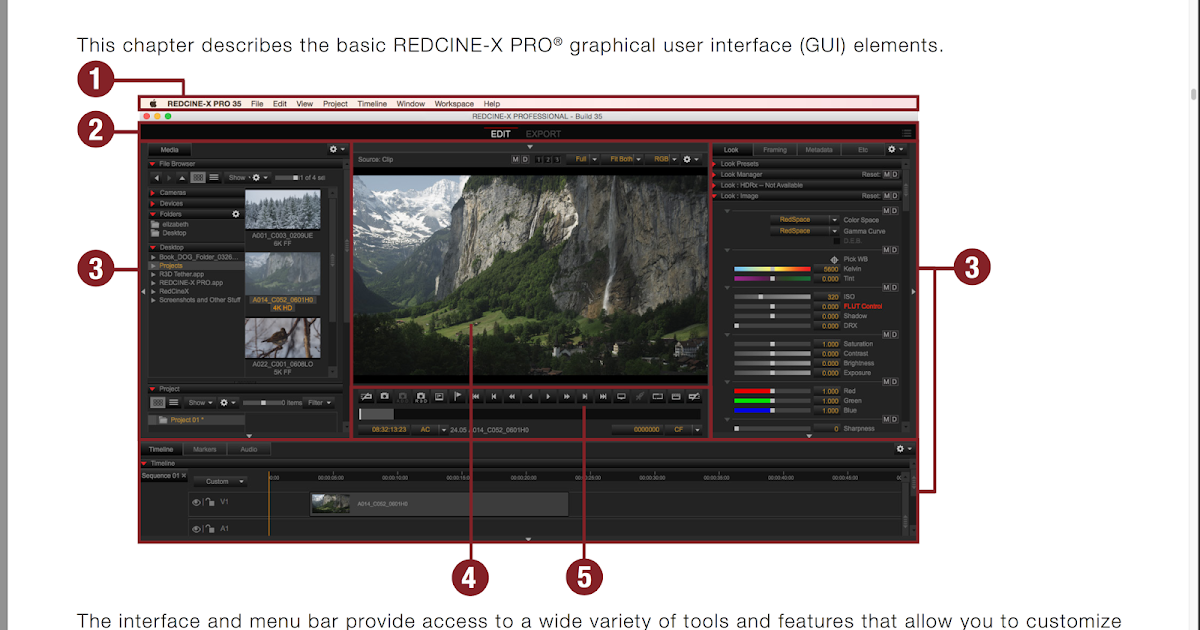
Task: Open the Filter dropdown in Project panel
Action: 319,403
